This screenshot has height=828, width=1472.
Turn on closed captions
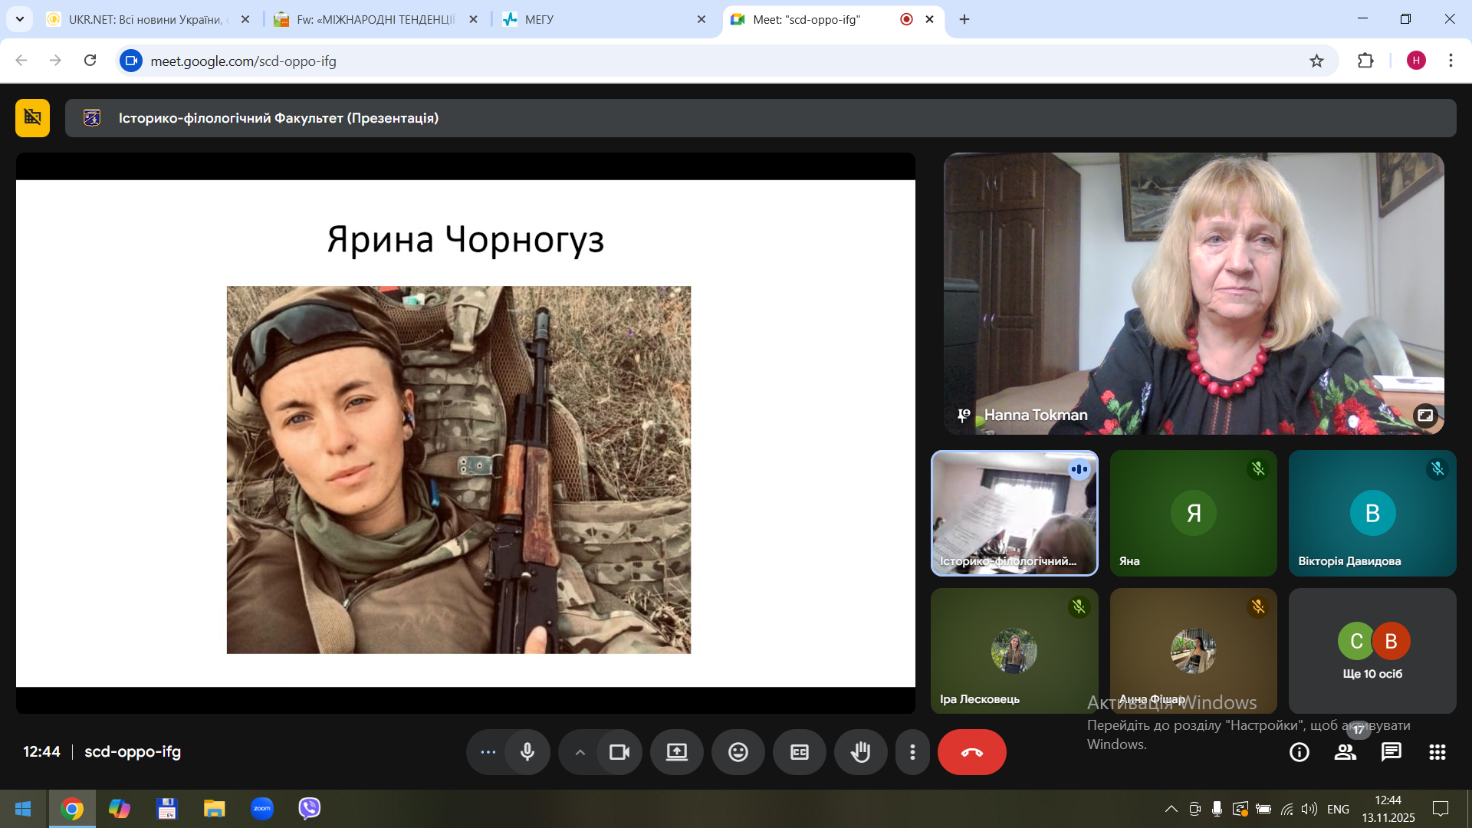pos(799,752)
